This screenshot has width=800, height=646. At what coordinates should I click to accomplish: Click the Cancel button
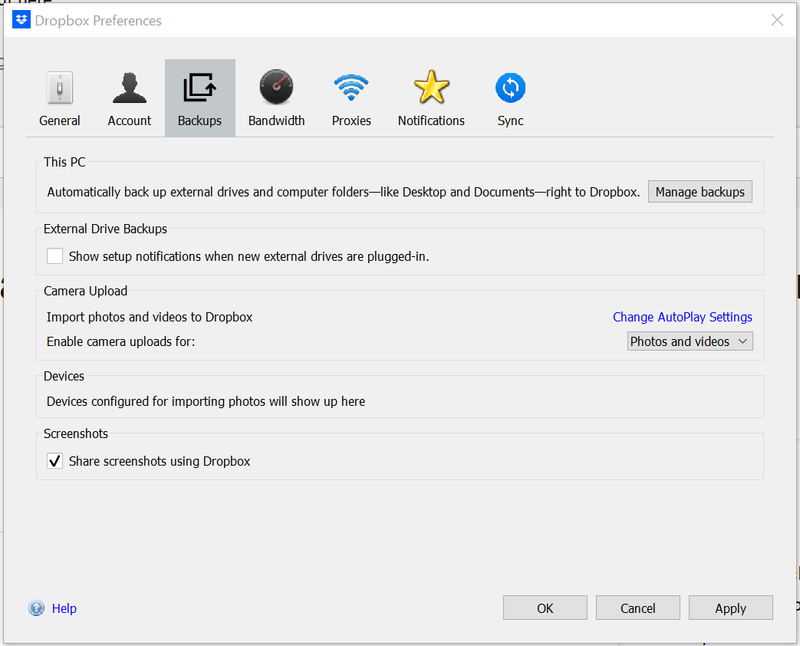[637, 608]
